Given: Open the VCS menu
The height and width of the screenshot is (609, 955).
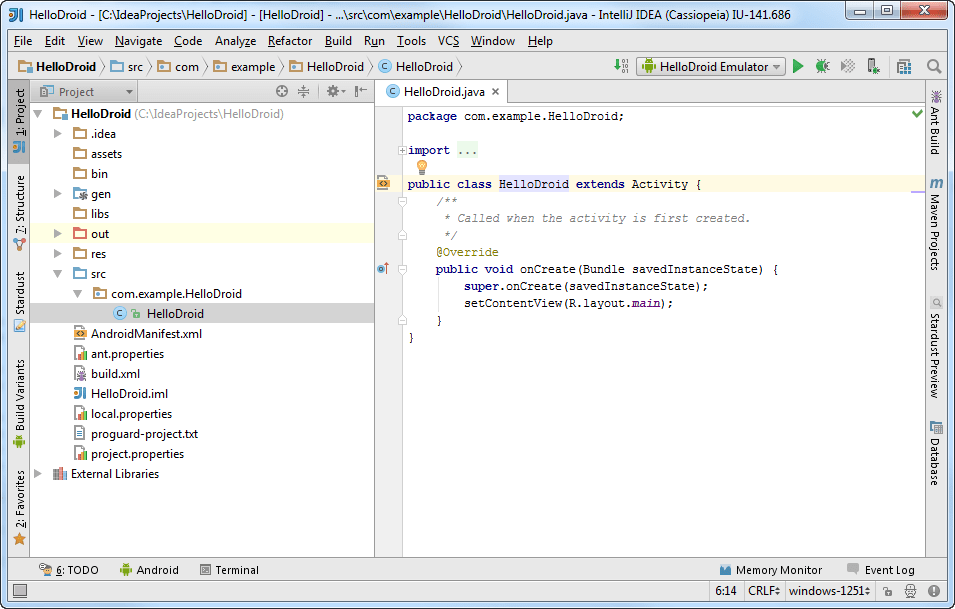Looking at the screenshot, I should [448, 41].
